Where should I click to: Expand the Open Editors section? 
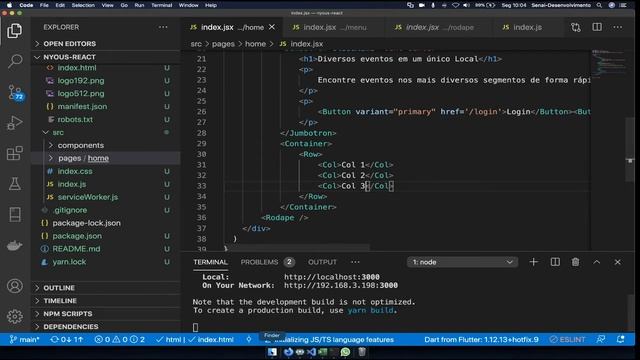point(106,44)
